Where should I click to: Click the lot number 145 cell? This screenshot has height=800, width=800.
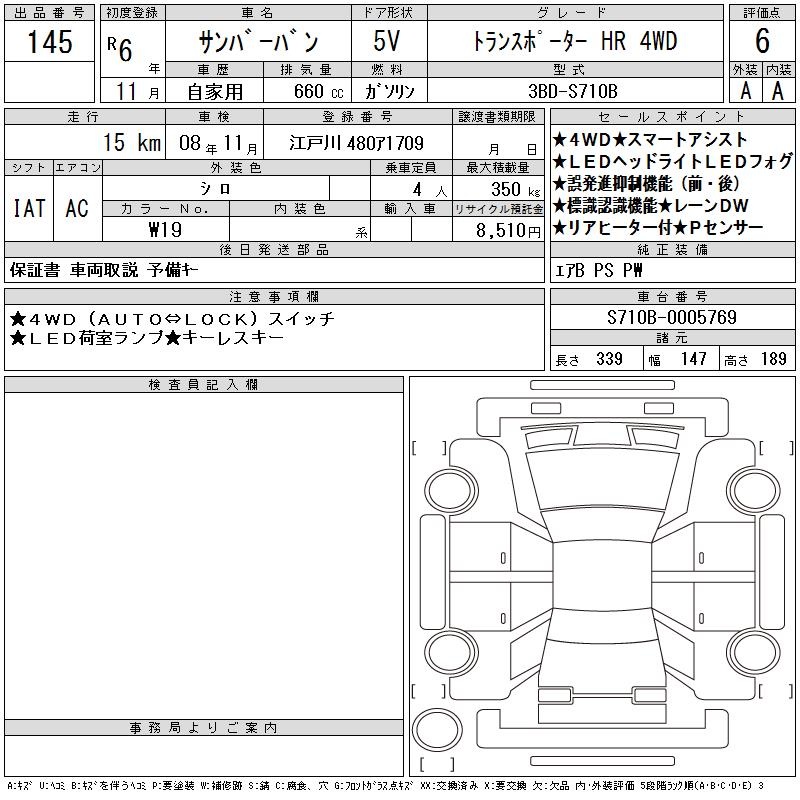click(49, 41)
